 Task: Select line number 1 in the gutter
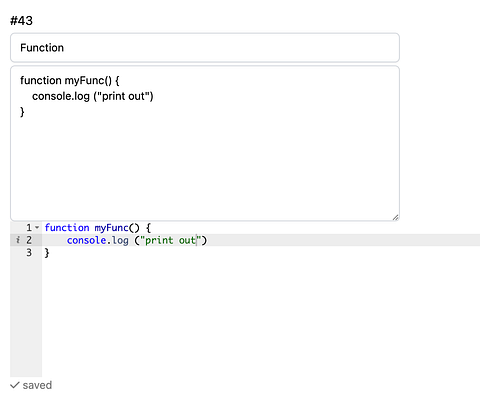(29, 228)
